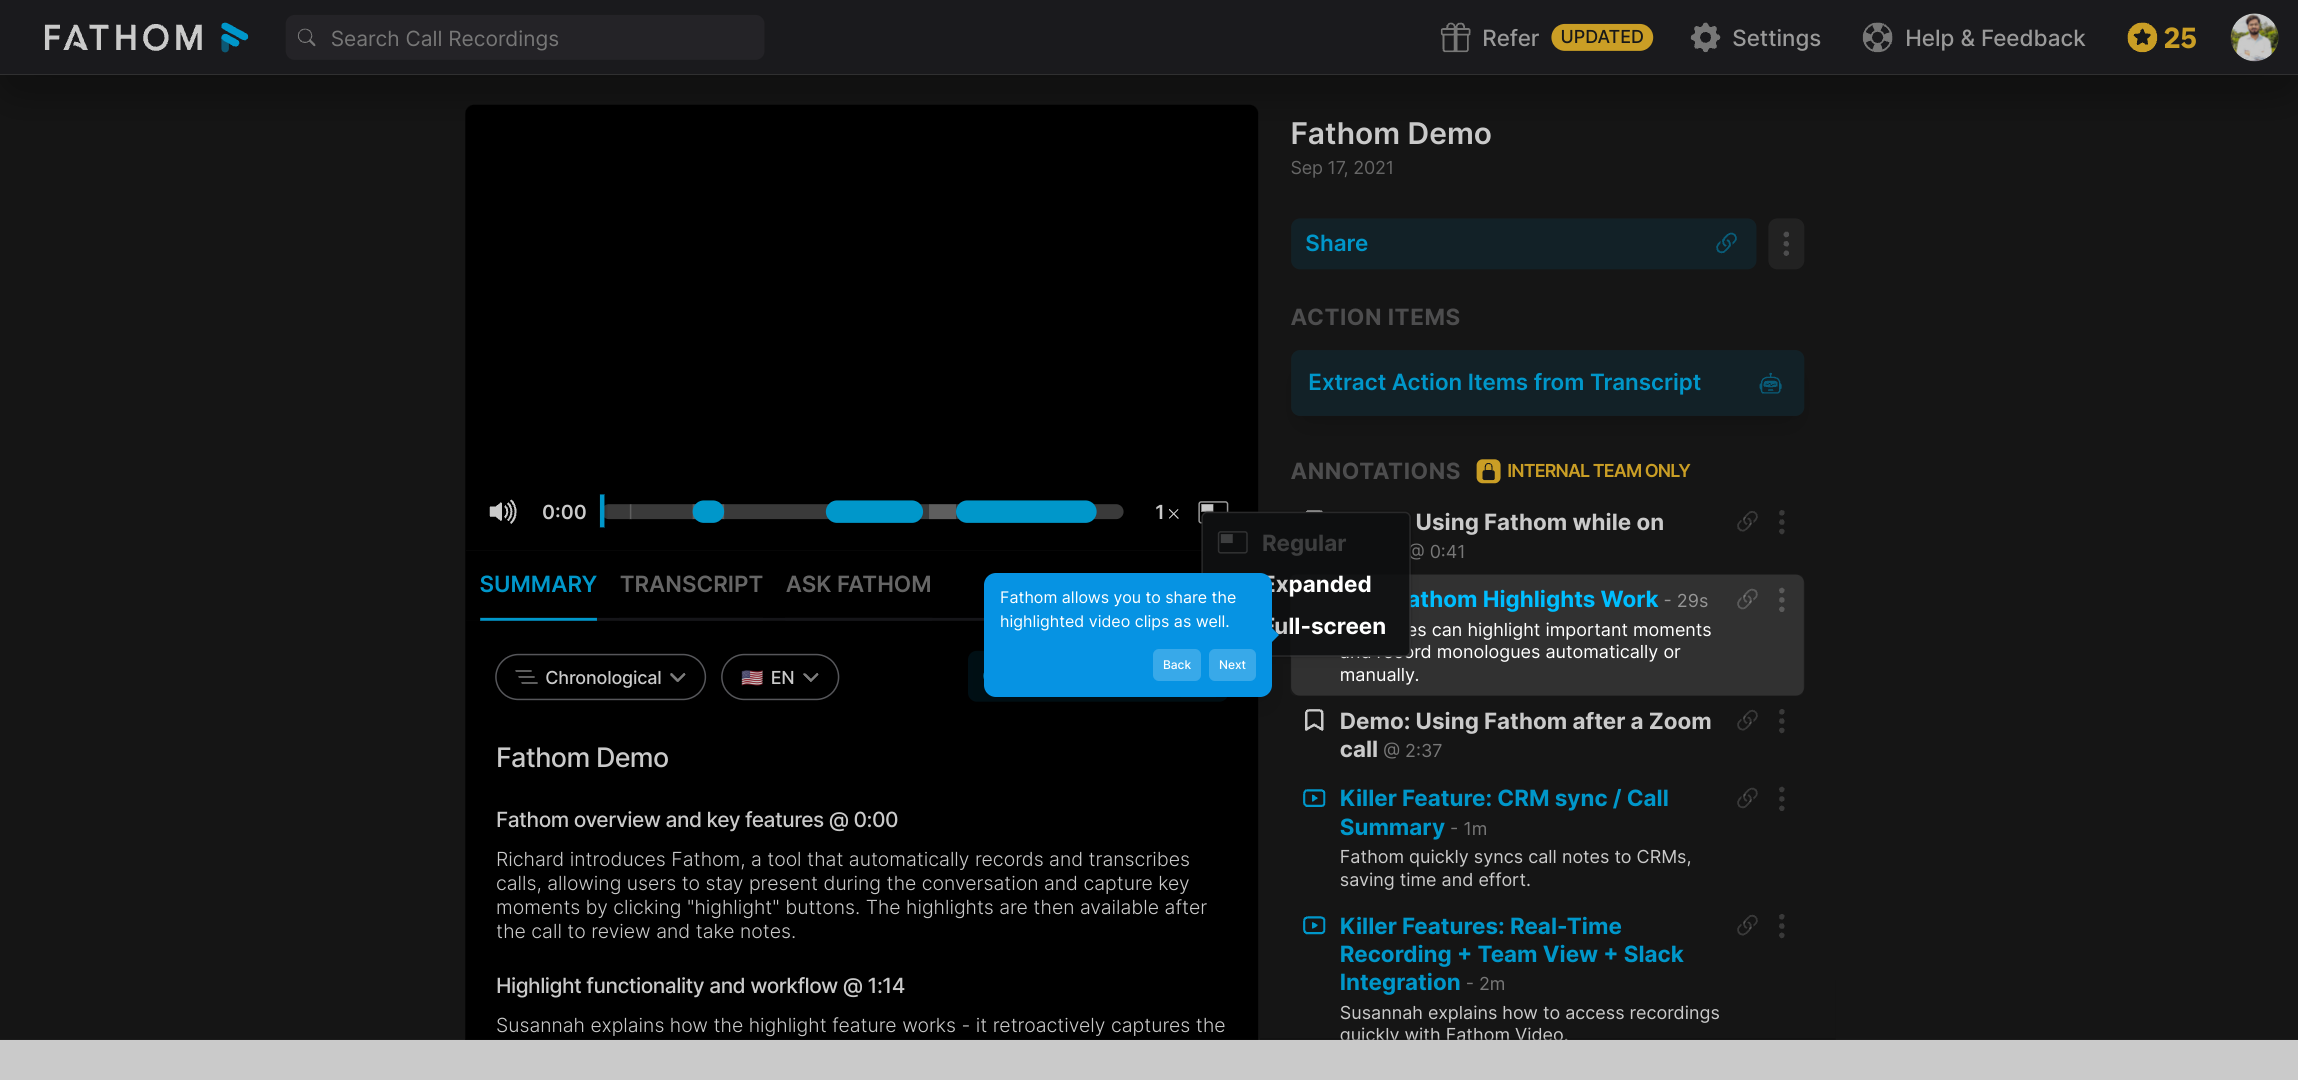Click the lock icon beside INTERNAL TEAM ONLY
Viewport: 2298px width, 1080px height.
pyautogui.click(x=1488, y=471)
